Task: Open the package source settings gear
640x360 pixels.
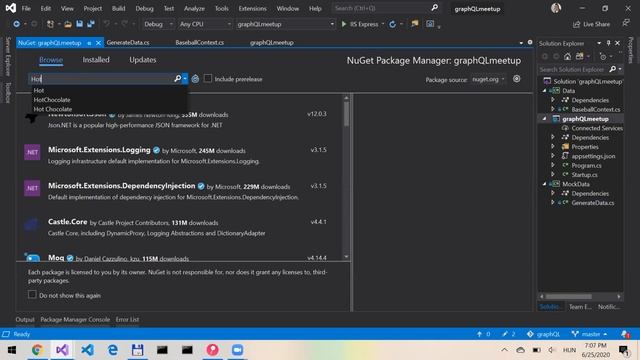Action: click(517, 79)
